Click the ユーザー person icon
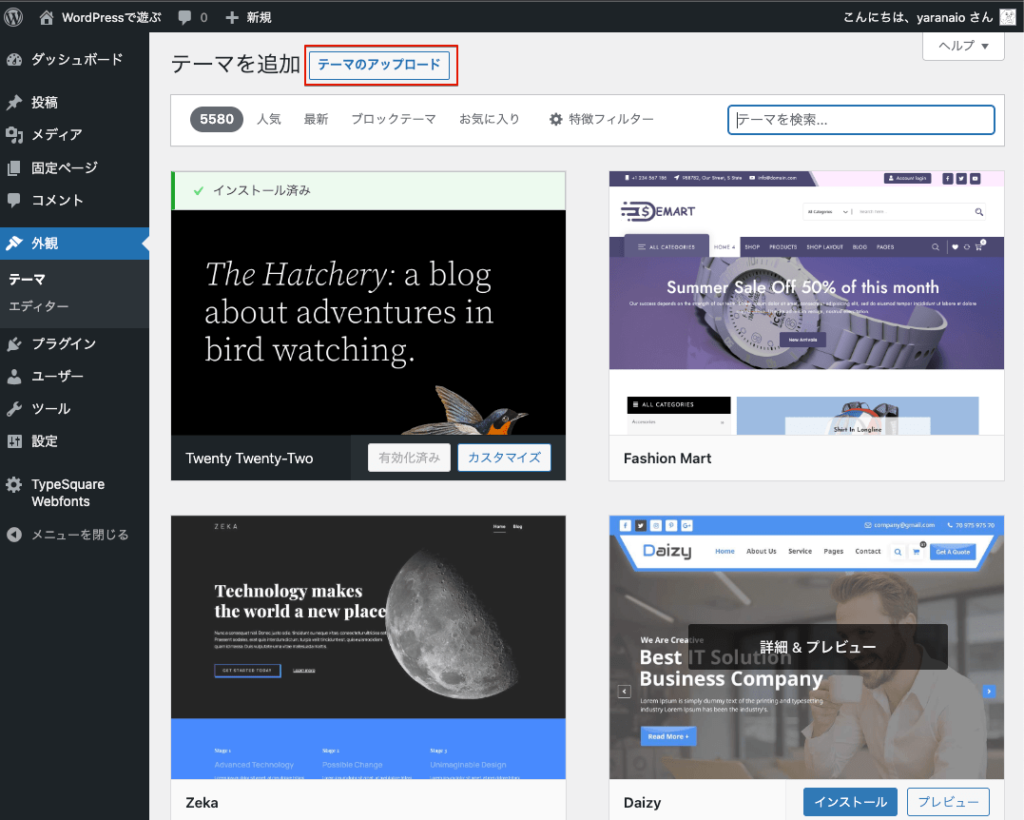Image resolution: width=1024 pixels, height=820 pixels. [14, 377]
